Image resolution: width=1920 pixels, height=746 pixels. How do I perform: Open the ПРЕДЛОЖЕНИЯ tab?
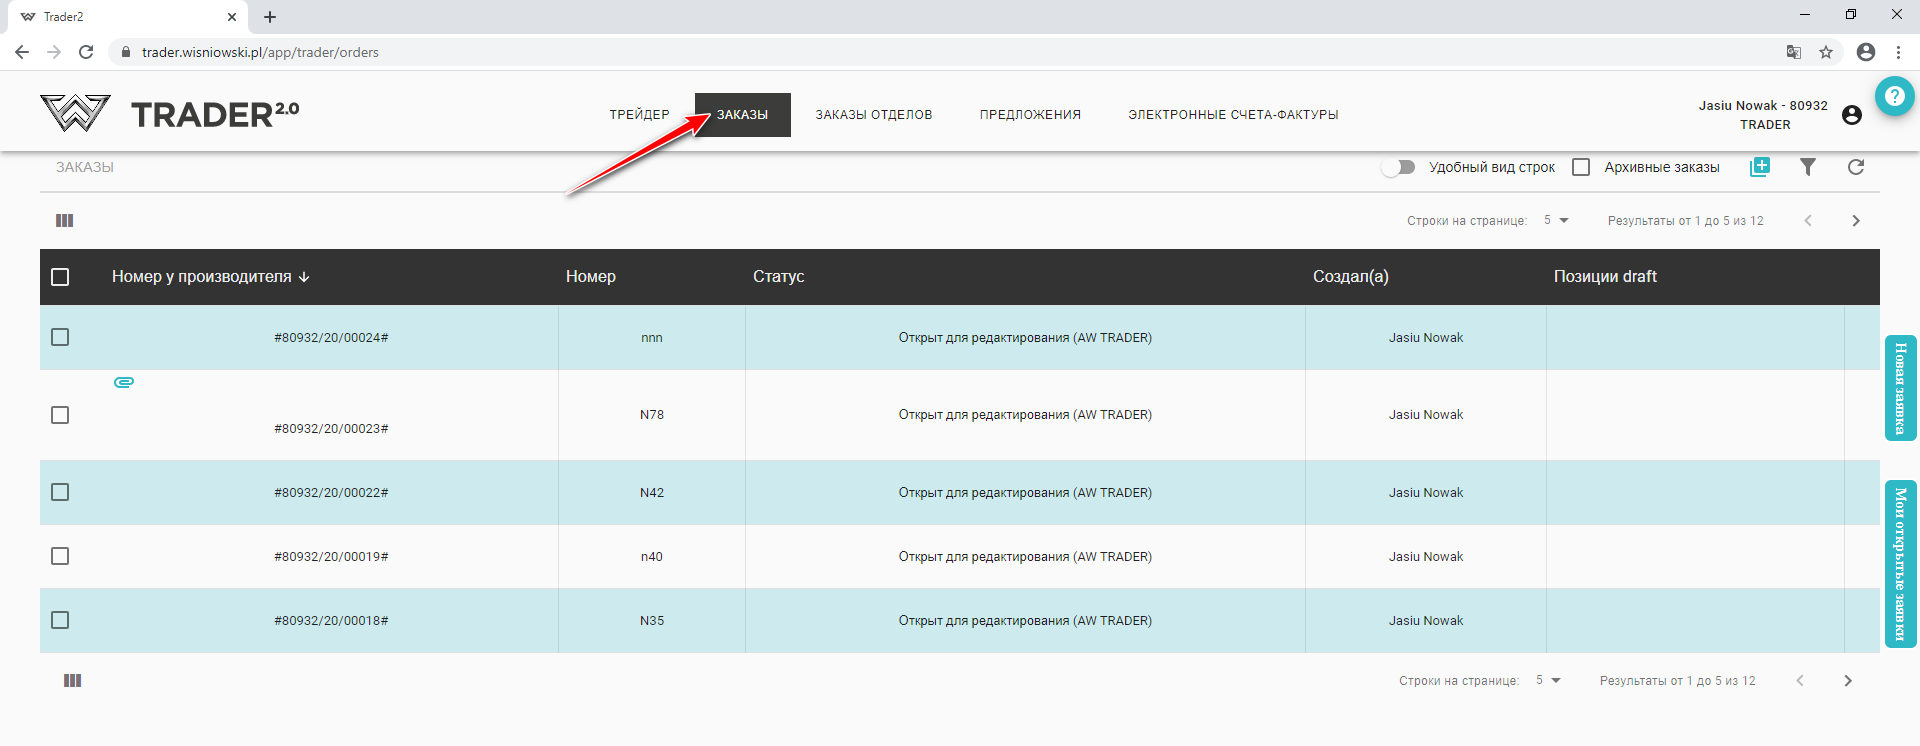tap(1030, 115)
